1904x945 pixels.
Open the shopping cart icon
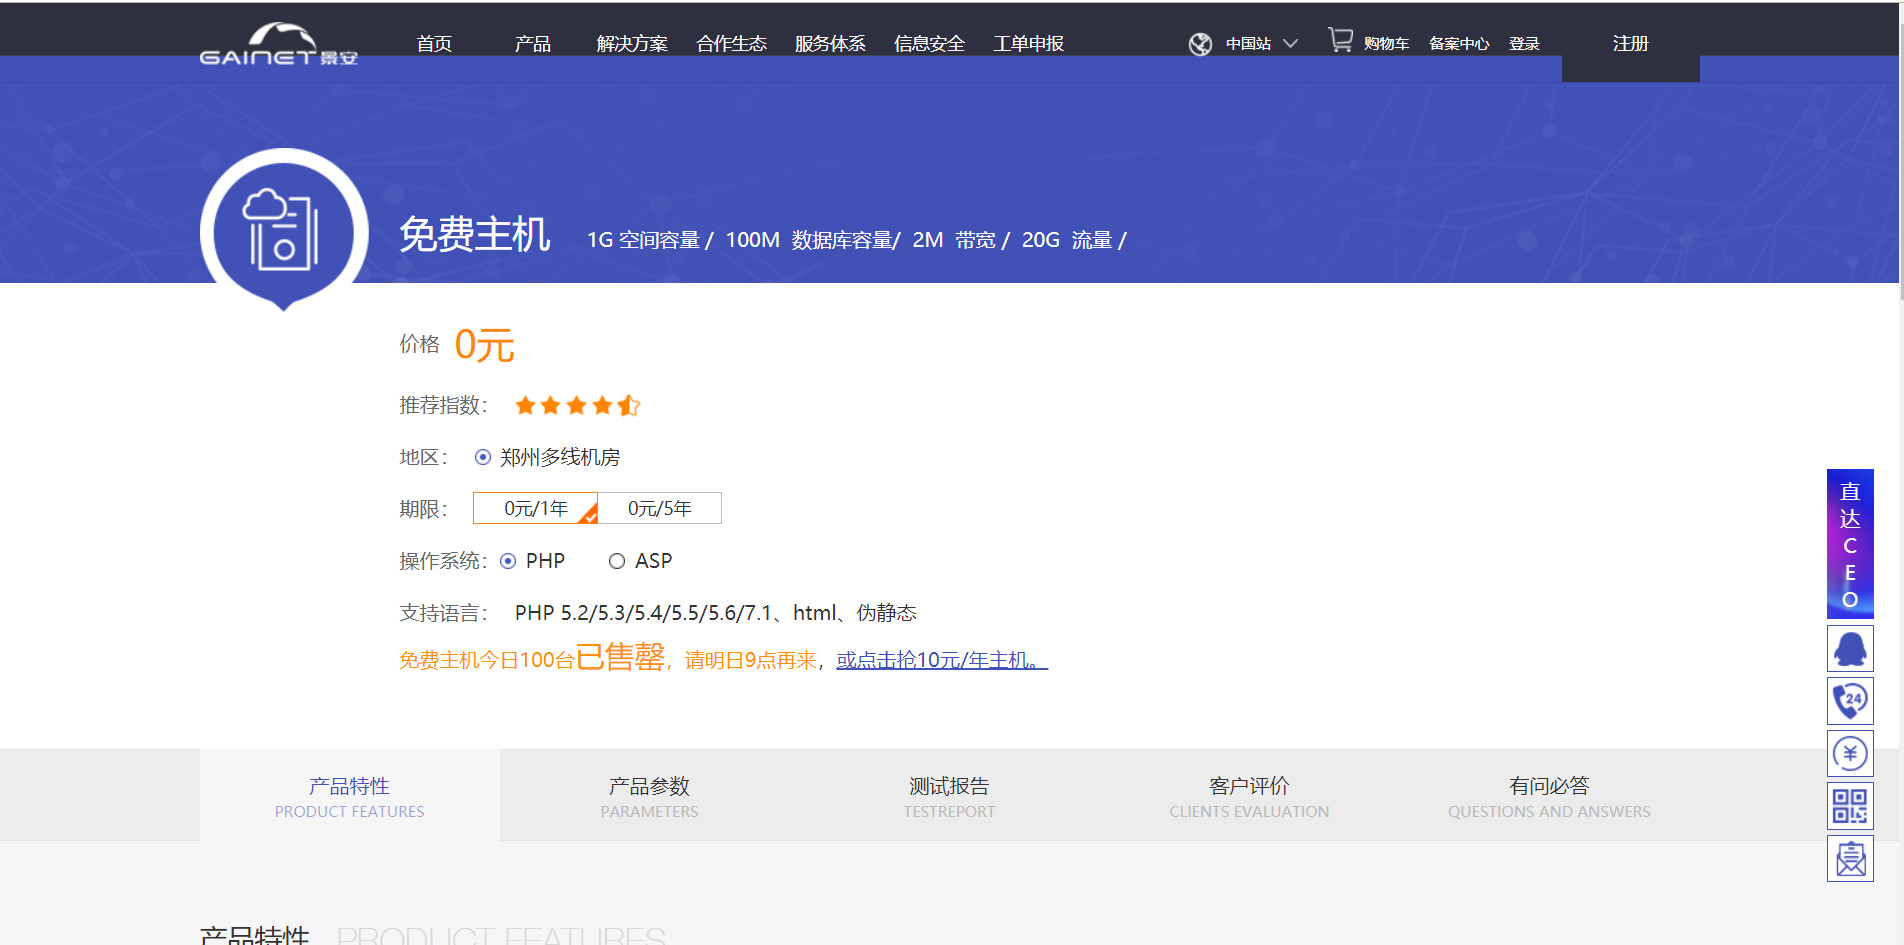1340,41
